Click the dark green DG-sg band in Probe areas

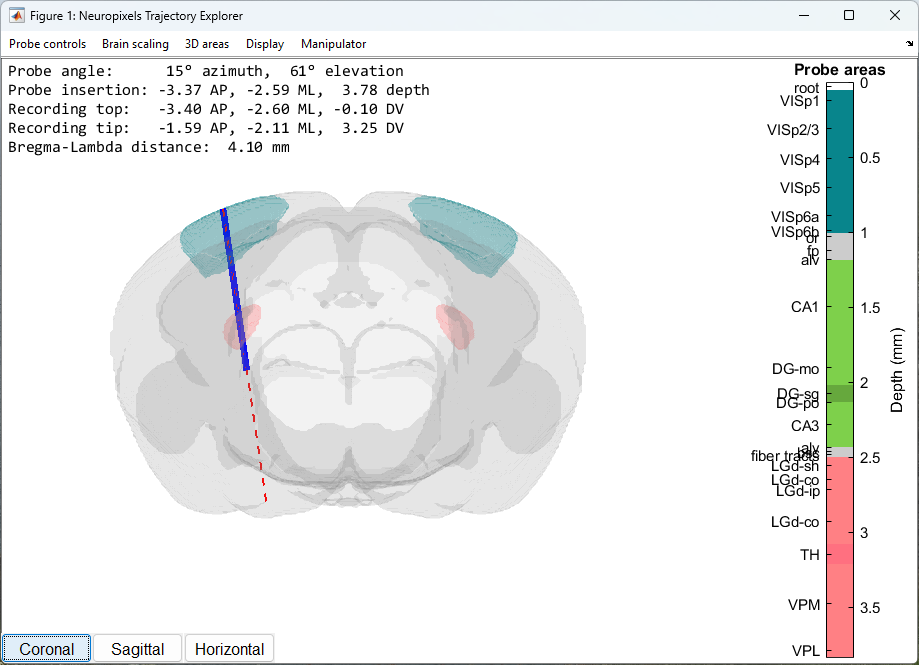(839, 393)
